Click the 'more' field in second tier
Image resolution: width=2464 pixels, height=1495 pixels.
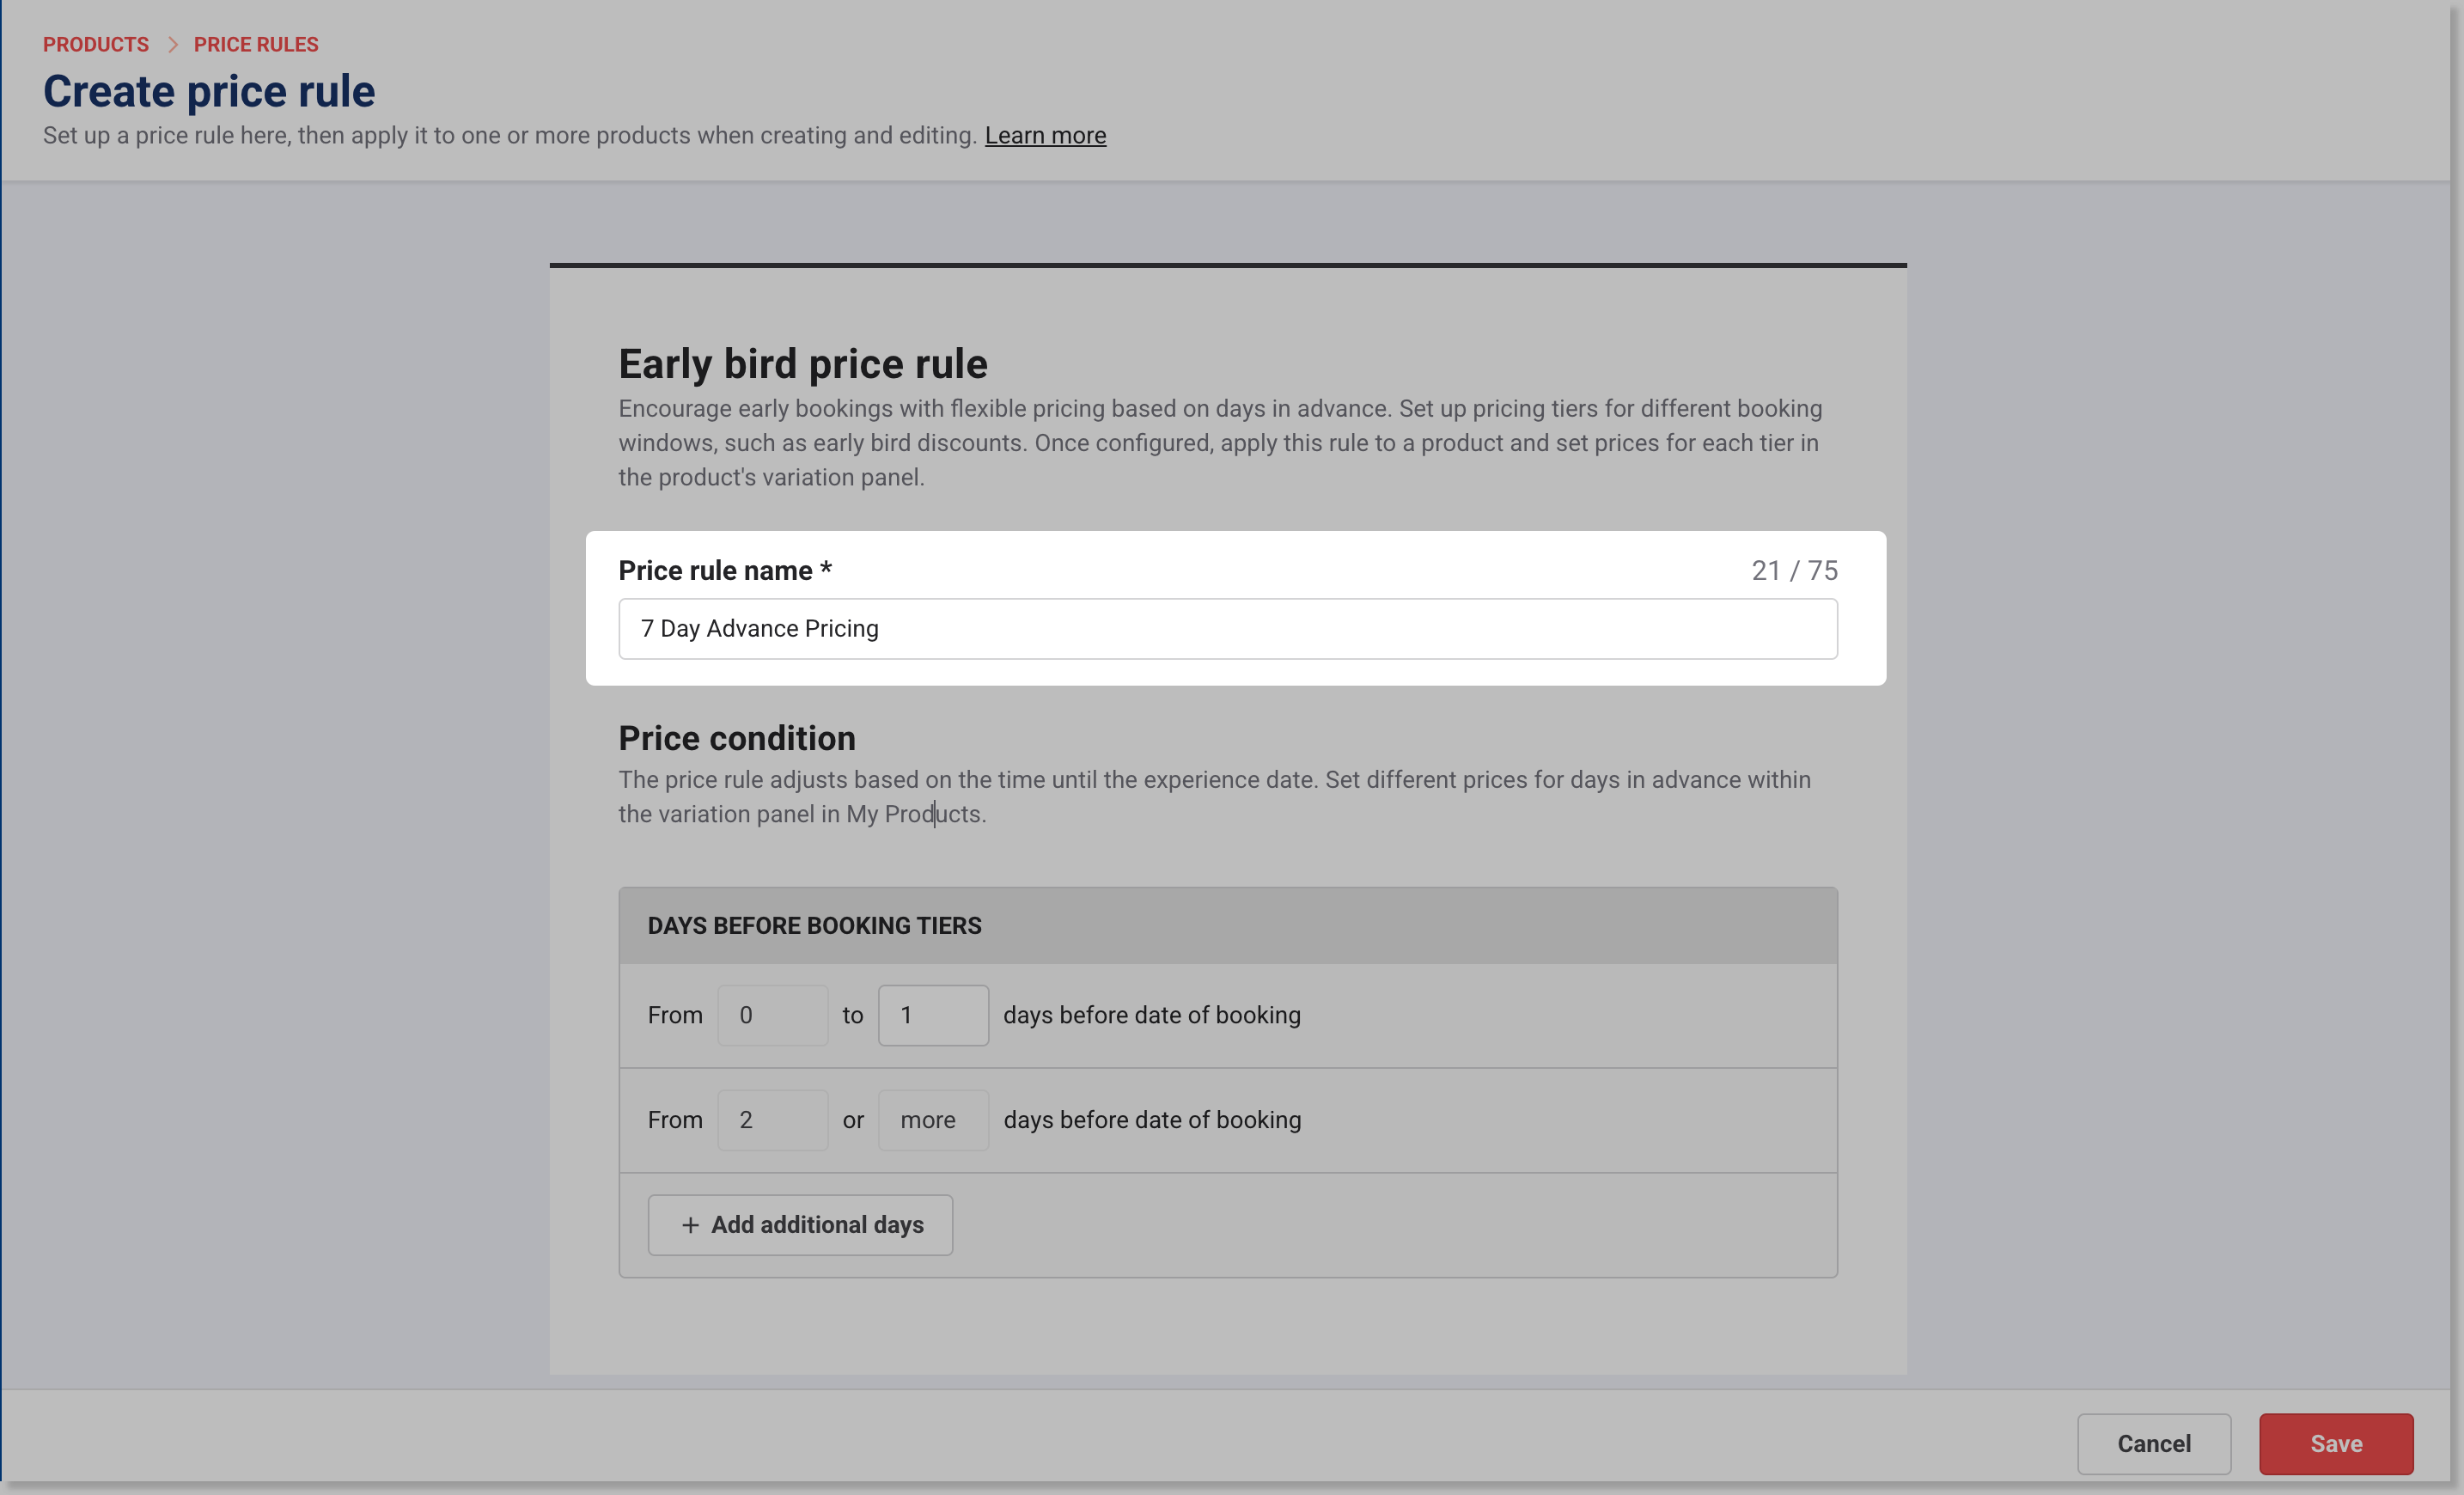pyautogui.click(x=932, y=1119)
